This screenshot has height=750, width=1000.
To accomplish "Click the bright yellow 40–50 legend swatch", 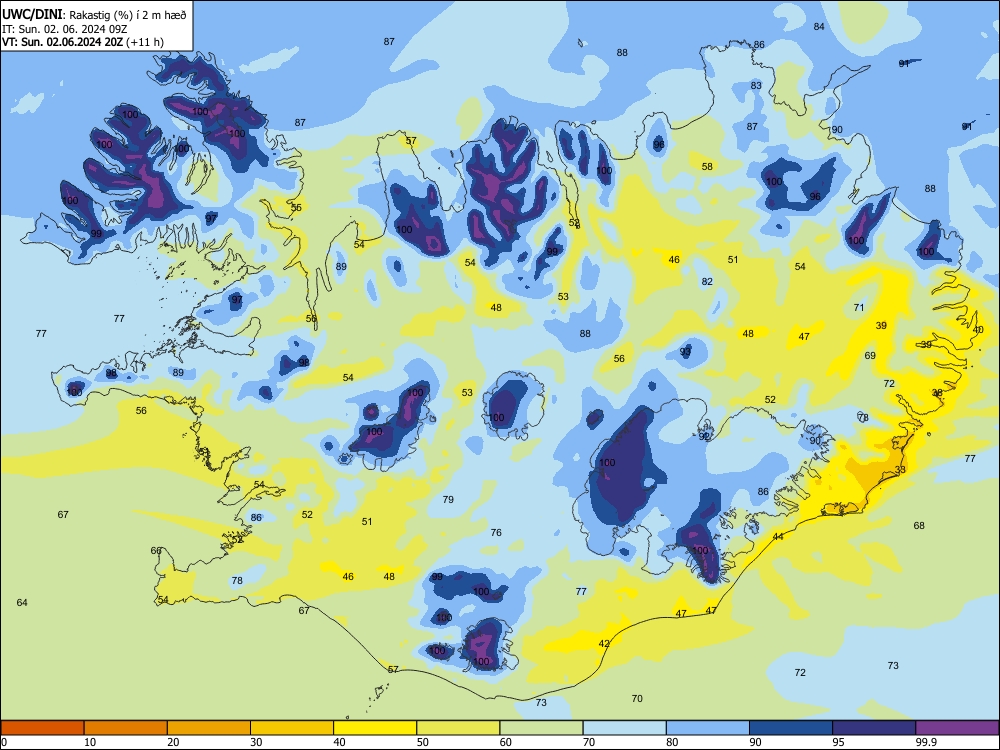I will 375,728.
